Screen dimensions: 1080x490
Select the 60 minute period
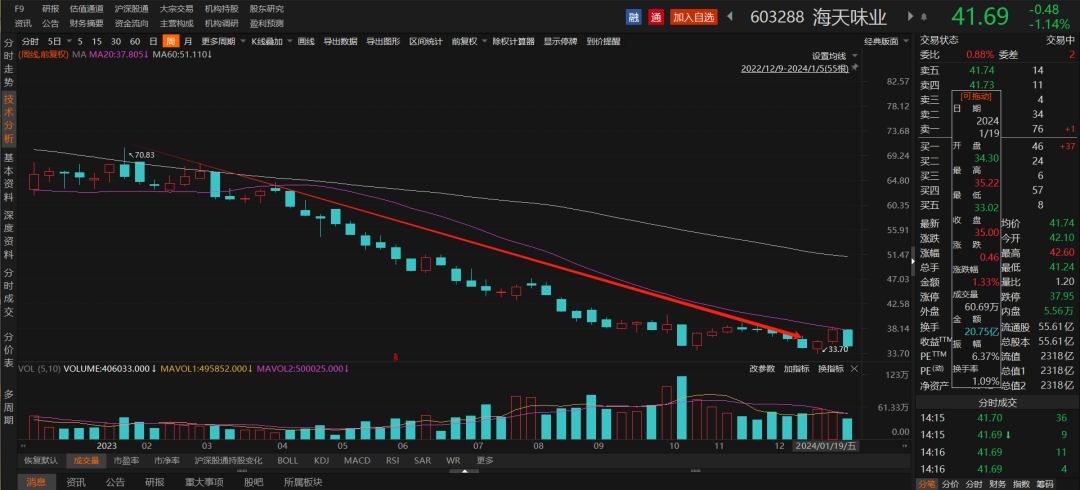point(135,41)
